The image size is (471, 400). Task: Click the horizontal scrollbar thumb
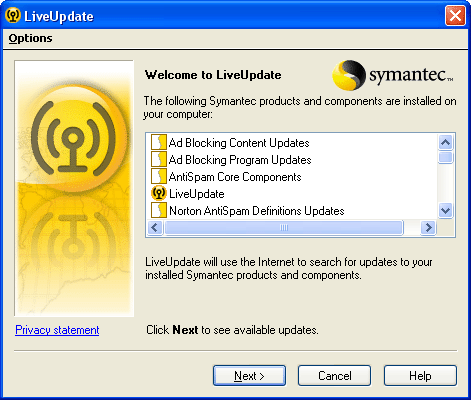click(284, 228)
